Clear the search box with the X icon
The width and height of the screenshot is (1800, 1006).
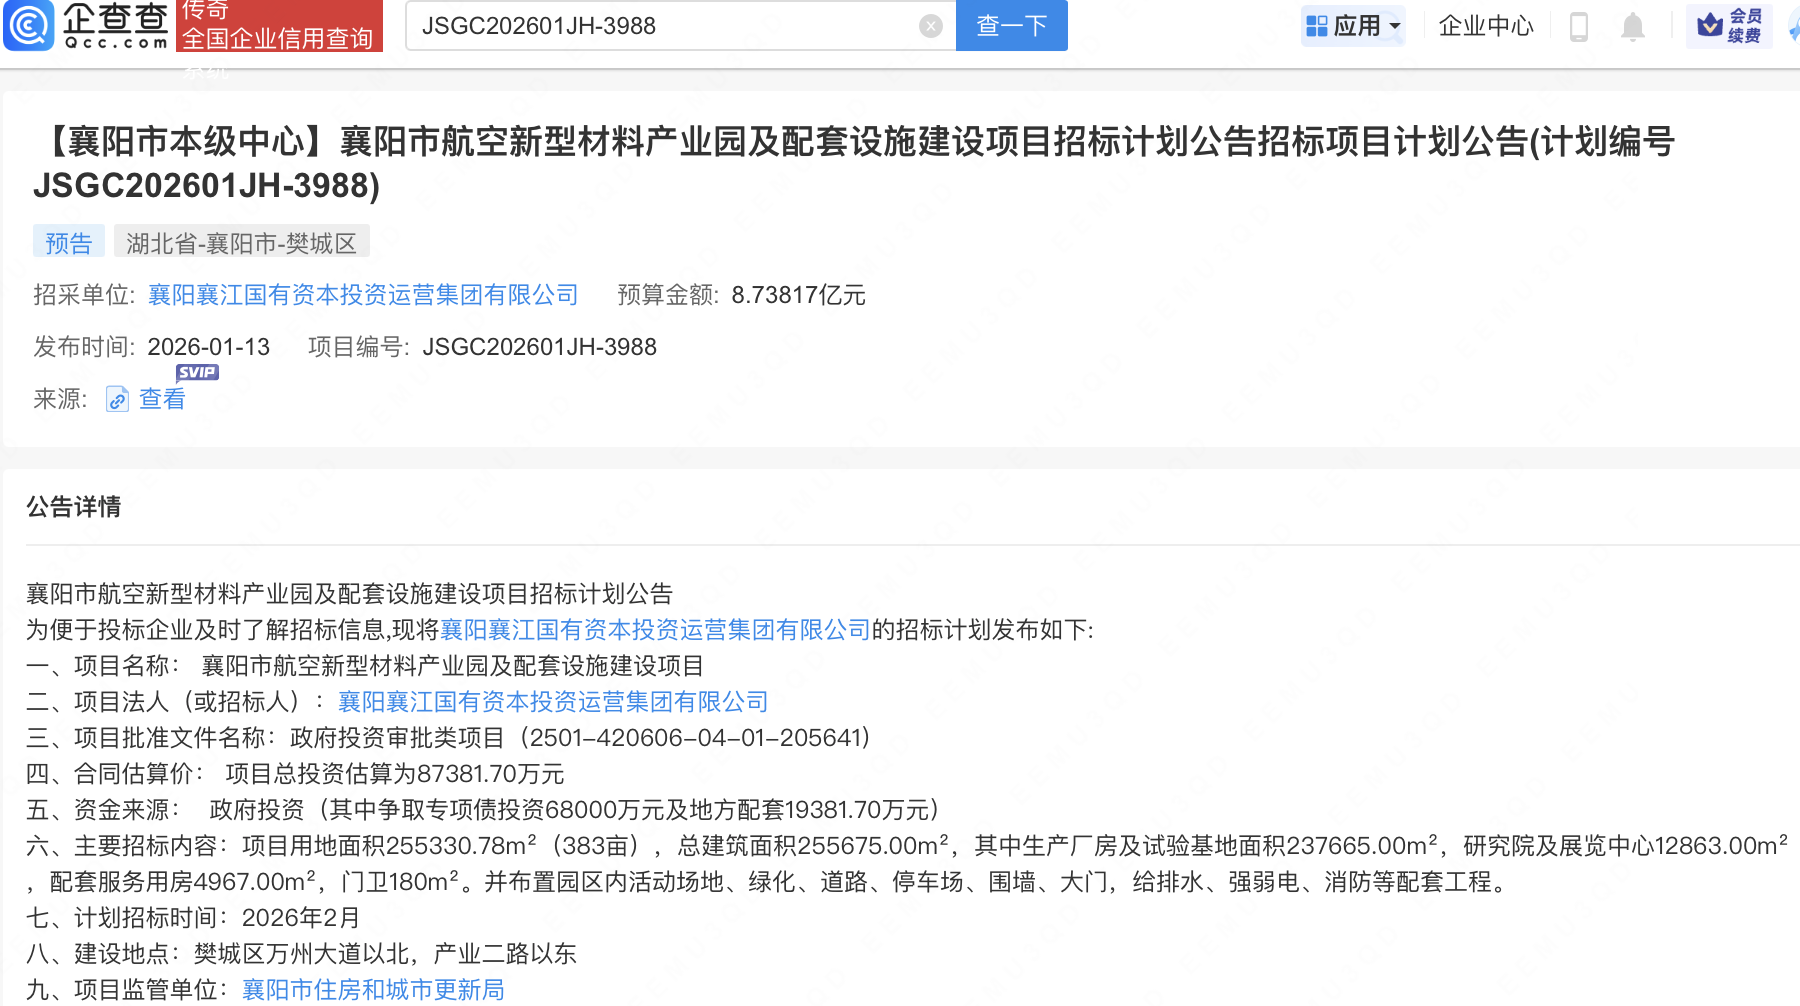pyautogui.click(x=930, y=26)
